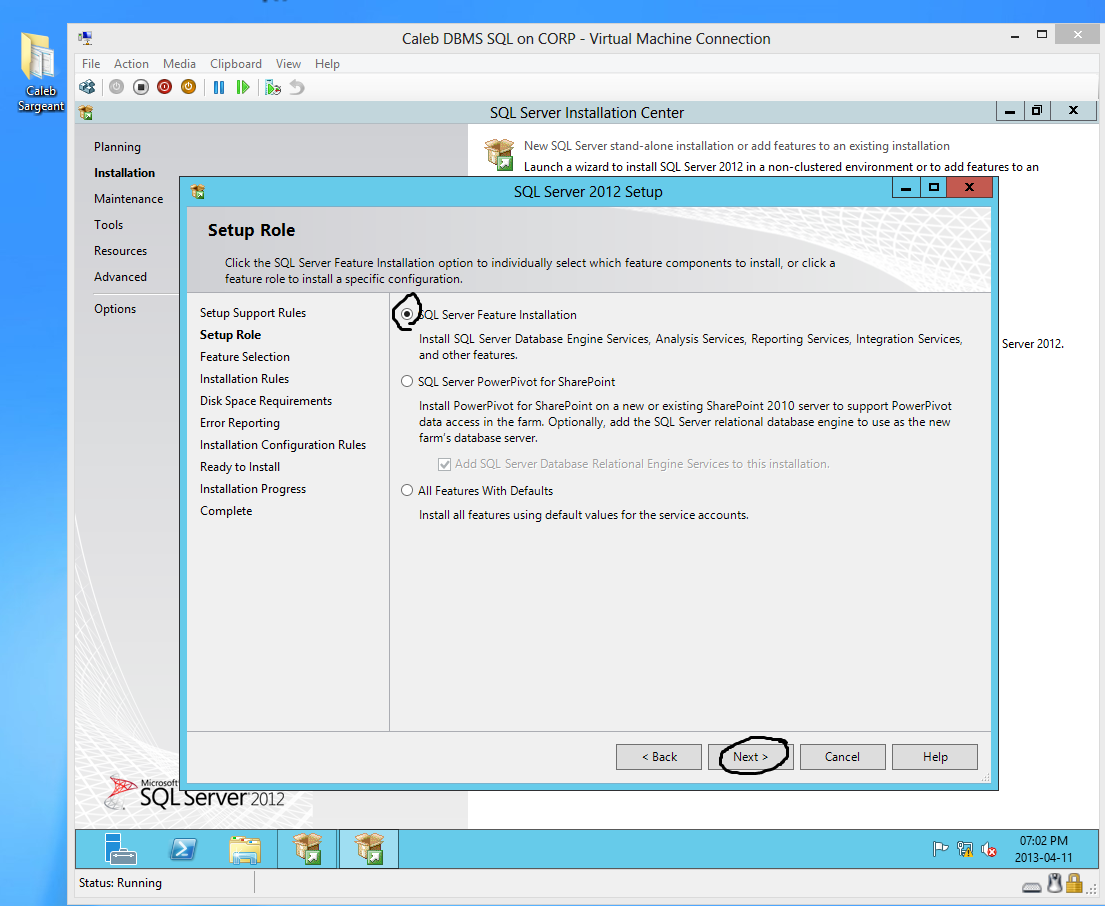Pause the virtual machine
This screenshot has width=1105, height=906.
(x=219, y=87)
